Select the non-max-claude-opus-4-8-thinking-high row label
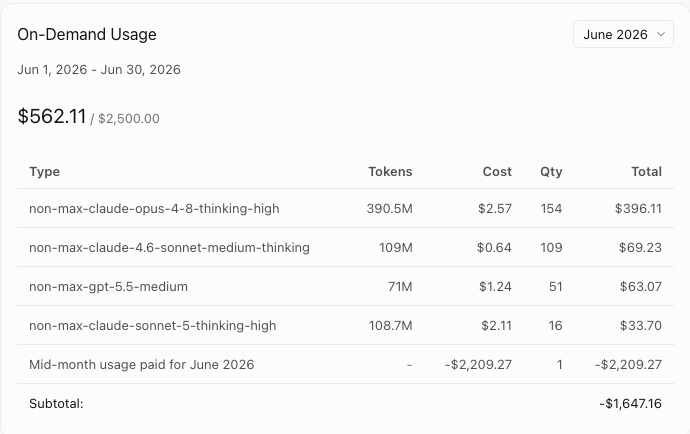 pos(154,209)
